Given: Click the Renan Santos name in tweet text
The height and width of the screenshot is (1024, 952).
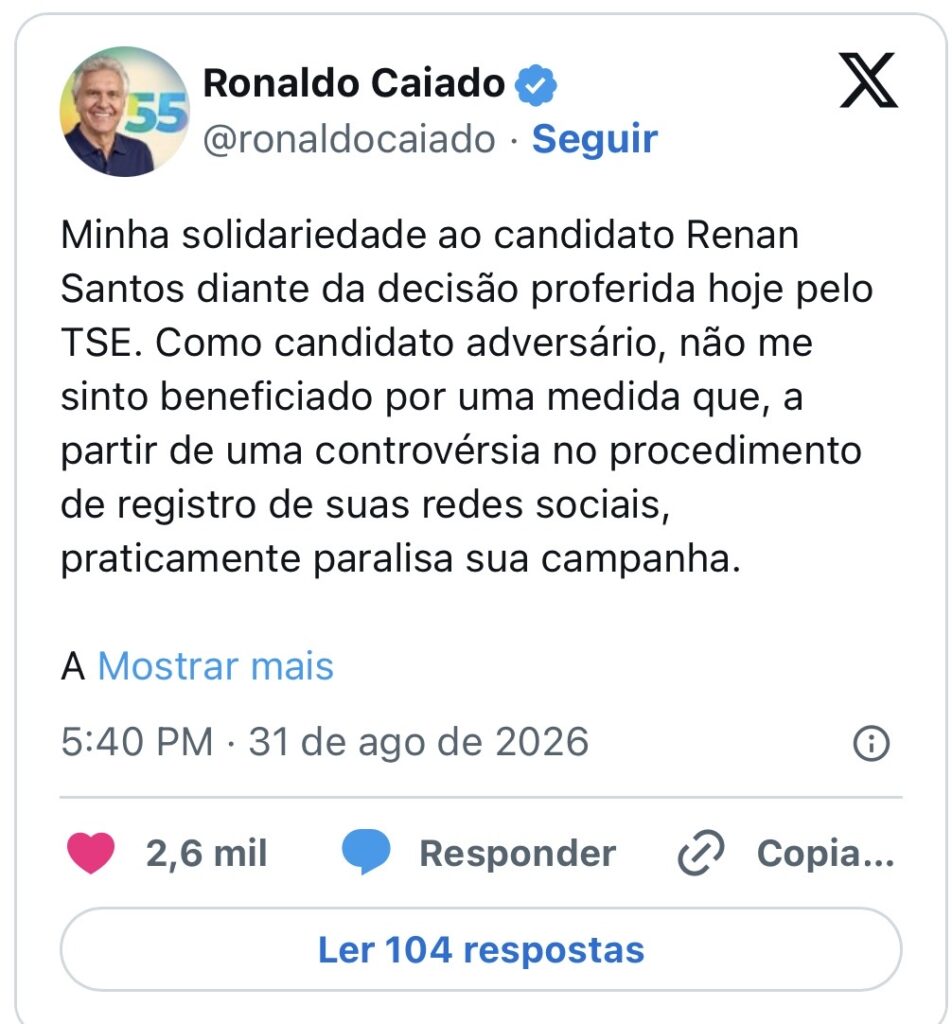Looking at the screenshot, I should 430,261.
